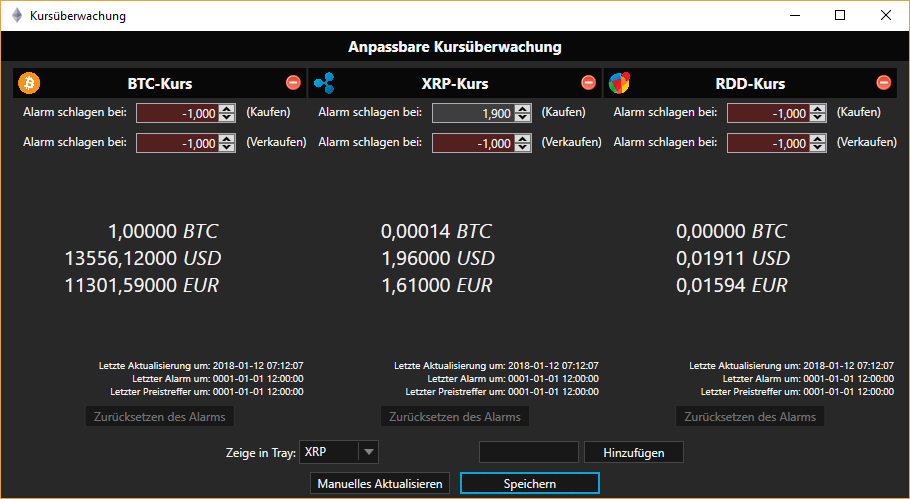Maximize the Kursüberwachung window
The image size is (910, 499).
(840, 16)
